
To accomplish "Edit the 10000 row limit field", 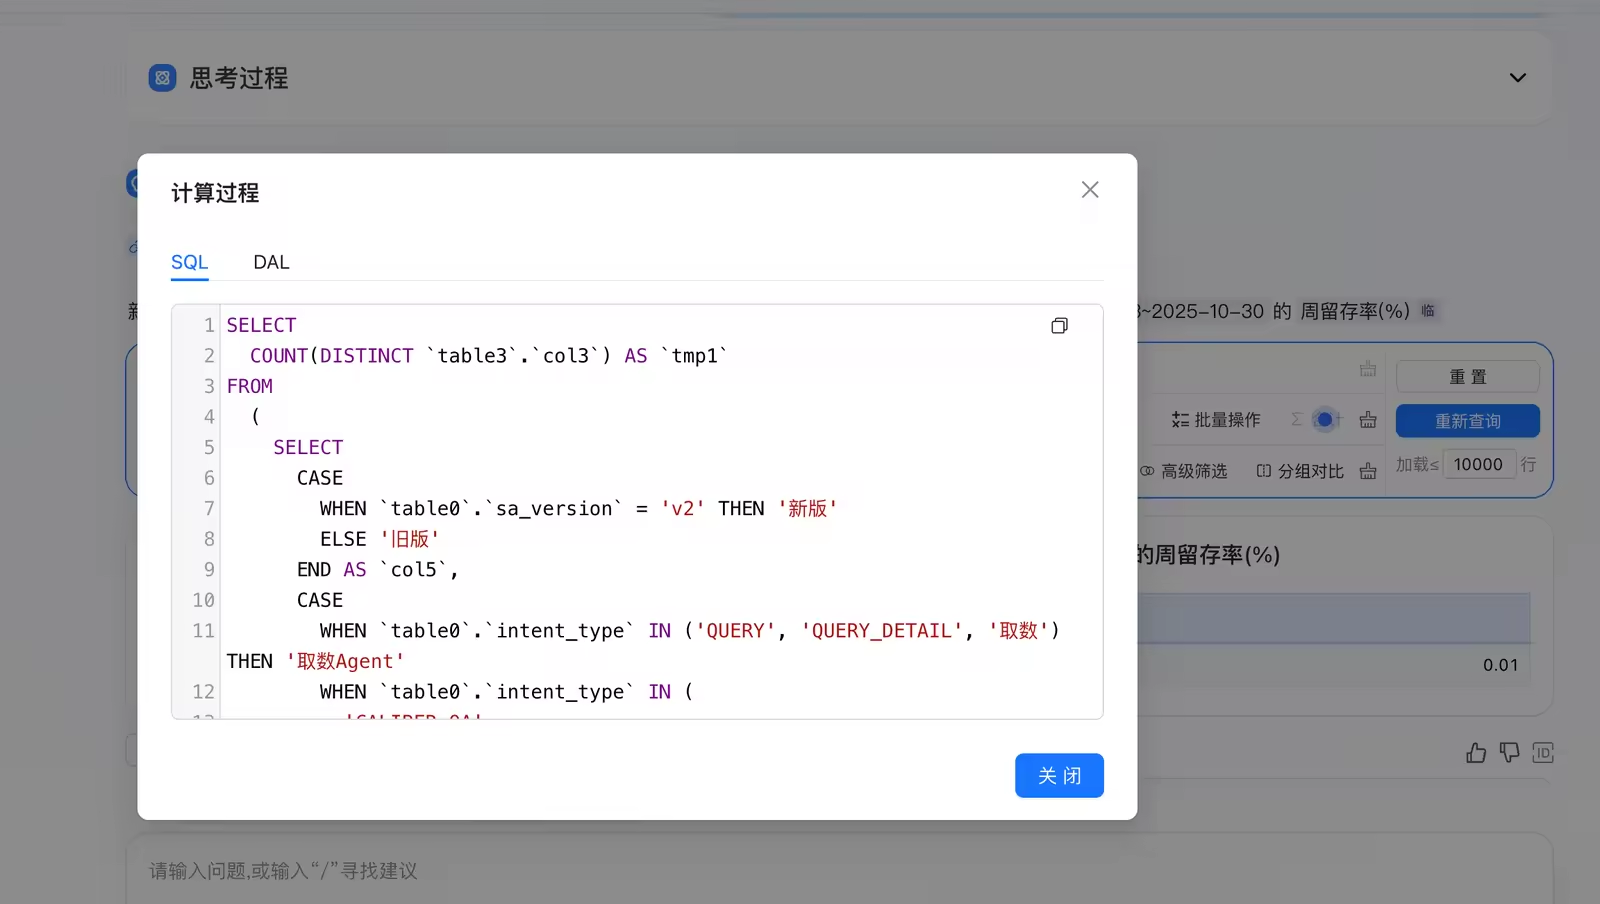I will pyautogui.click(x=1478, y=464).
